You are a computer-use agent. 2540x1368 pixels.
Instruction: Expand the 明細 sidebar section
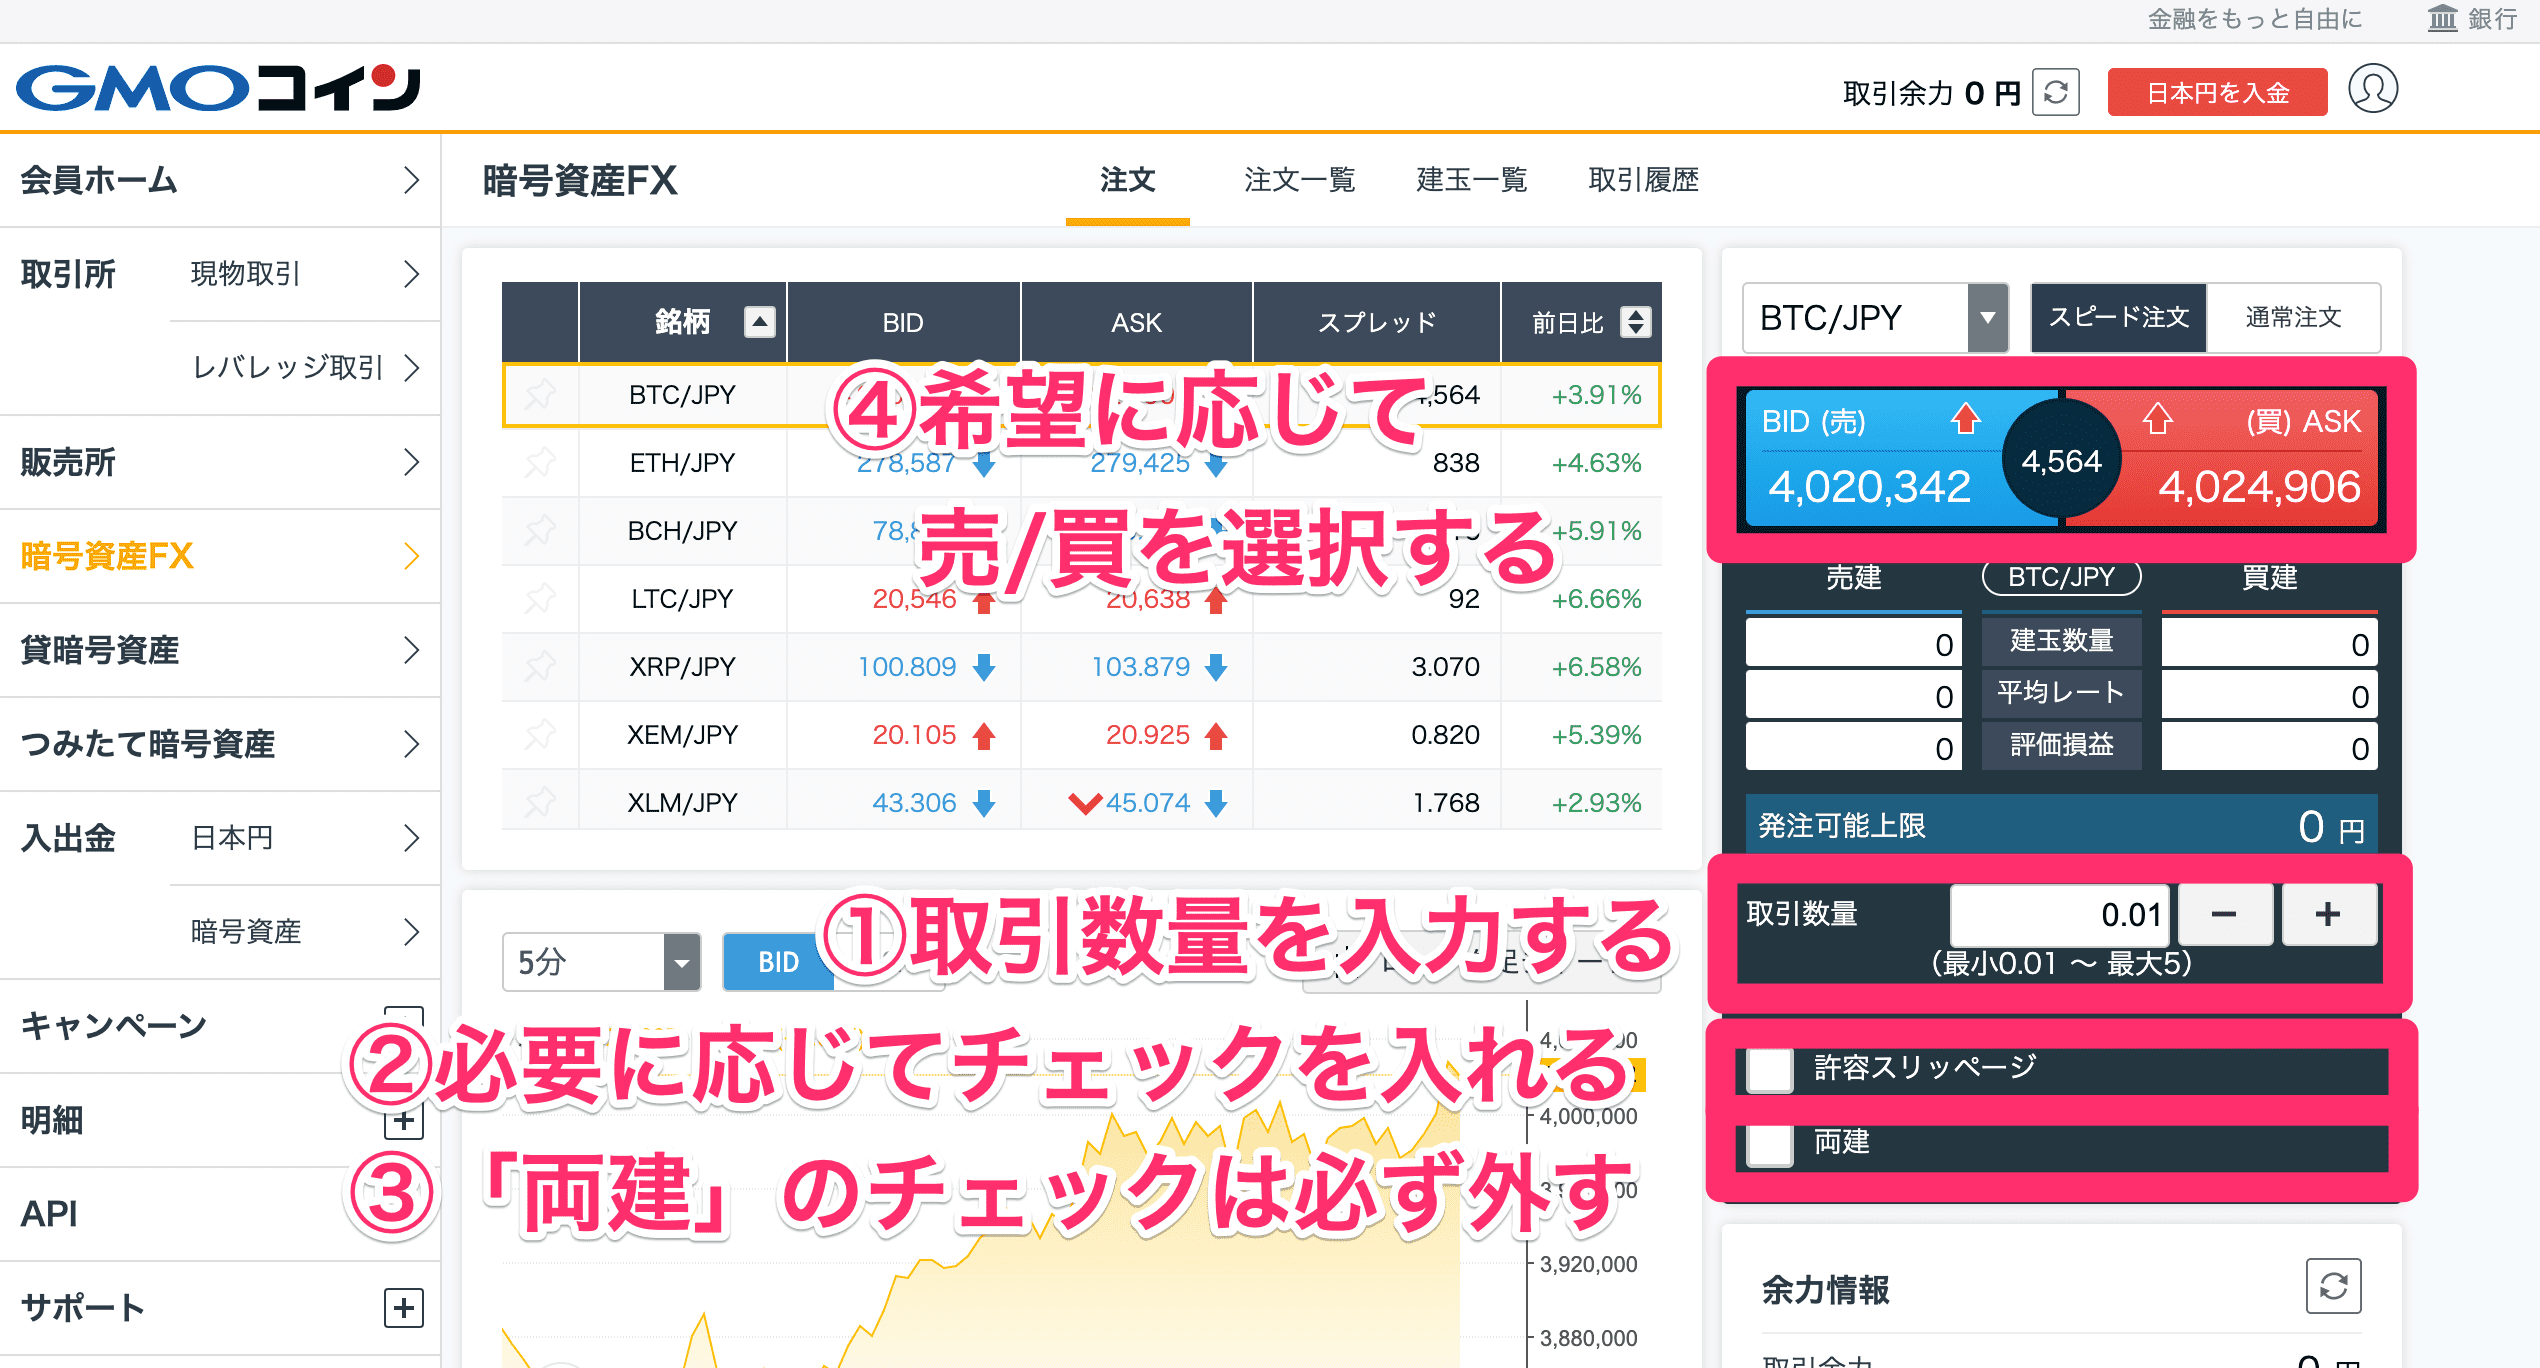coord(404,1121)
